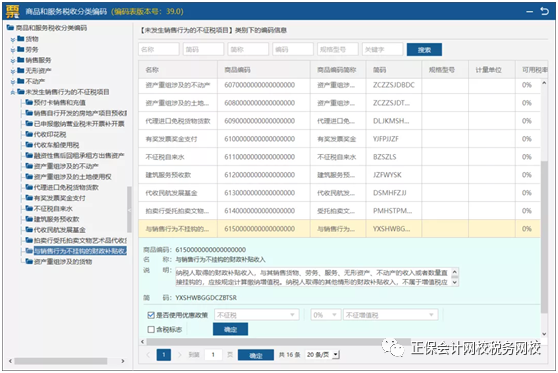Click the table vertical scrollbar thumb
The width and height of the screenshot is (558, 373).
point(544,236)
